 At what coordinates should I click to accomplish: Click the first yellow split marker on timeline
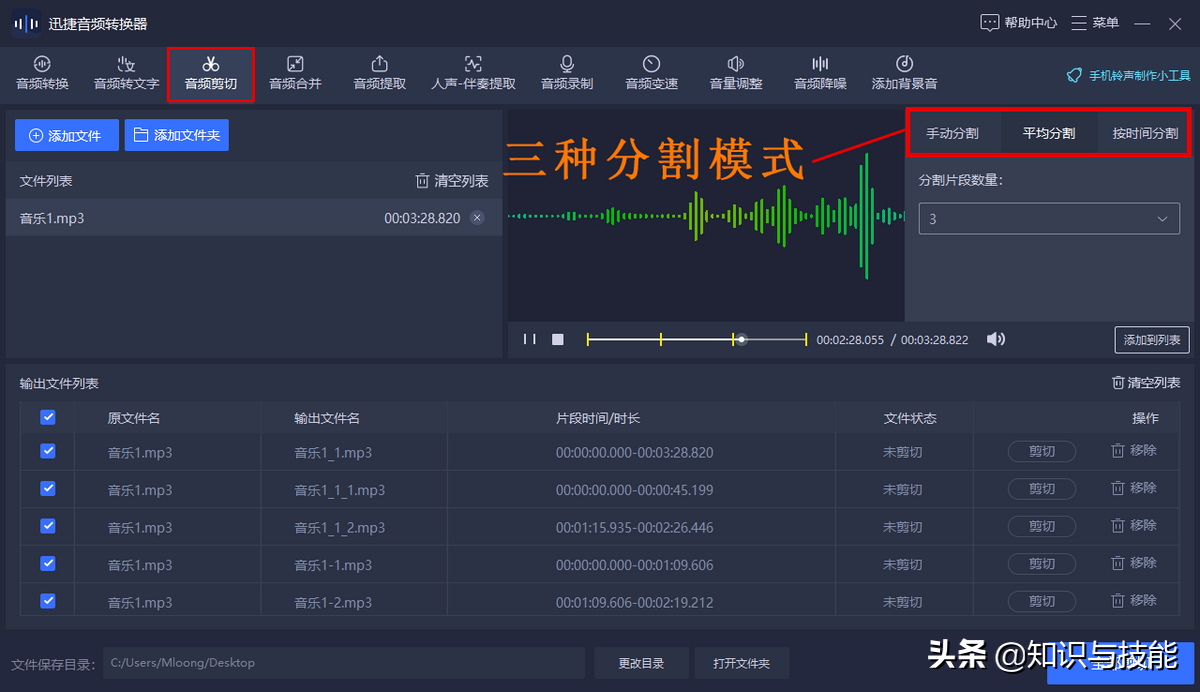(588, 340)
